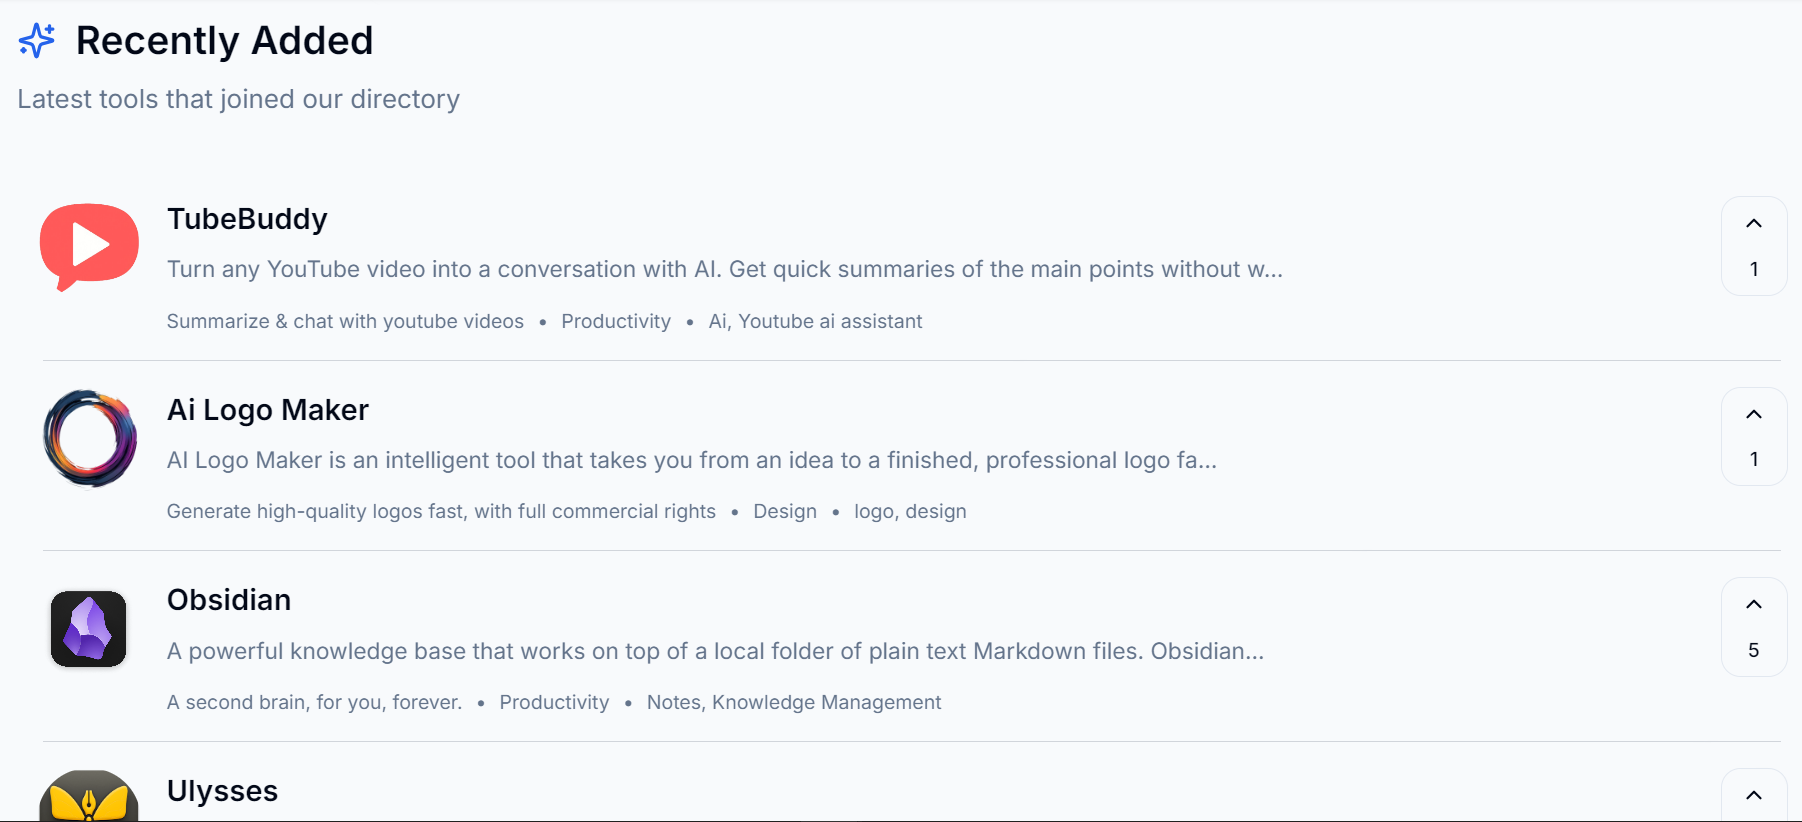1802x822 pixels.
Task: Click the Ulysses tool title
Action: 222,791
